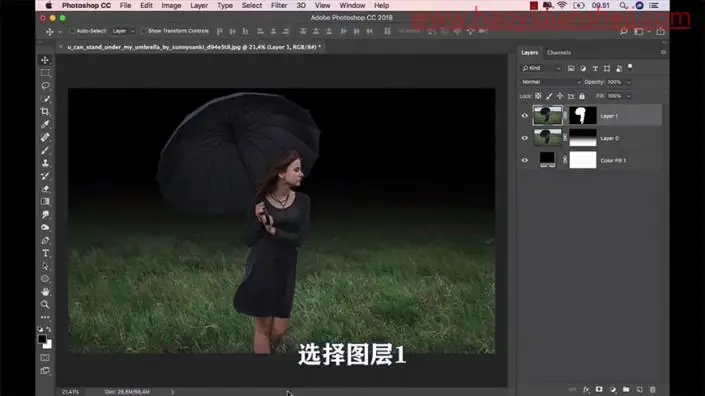Delete layer trash icon
The width and height of the screenshot is (705, 396).
point(653,389)
